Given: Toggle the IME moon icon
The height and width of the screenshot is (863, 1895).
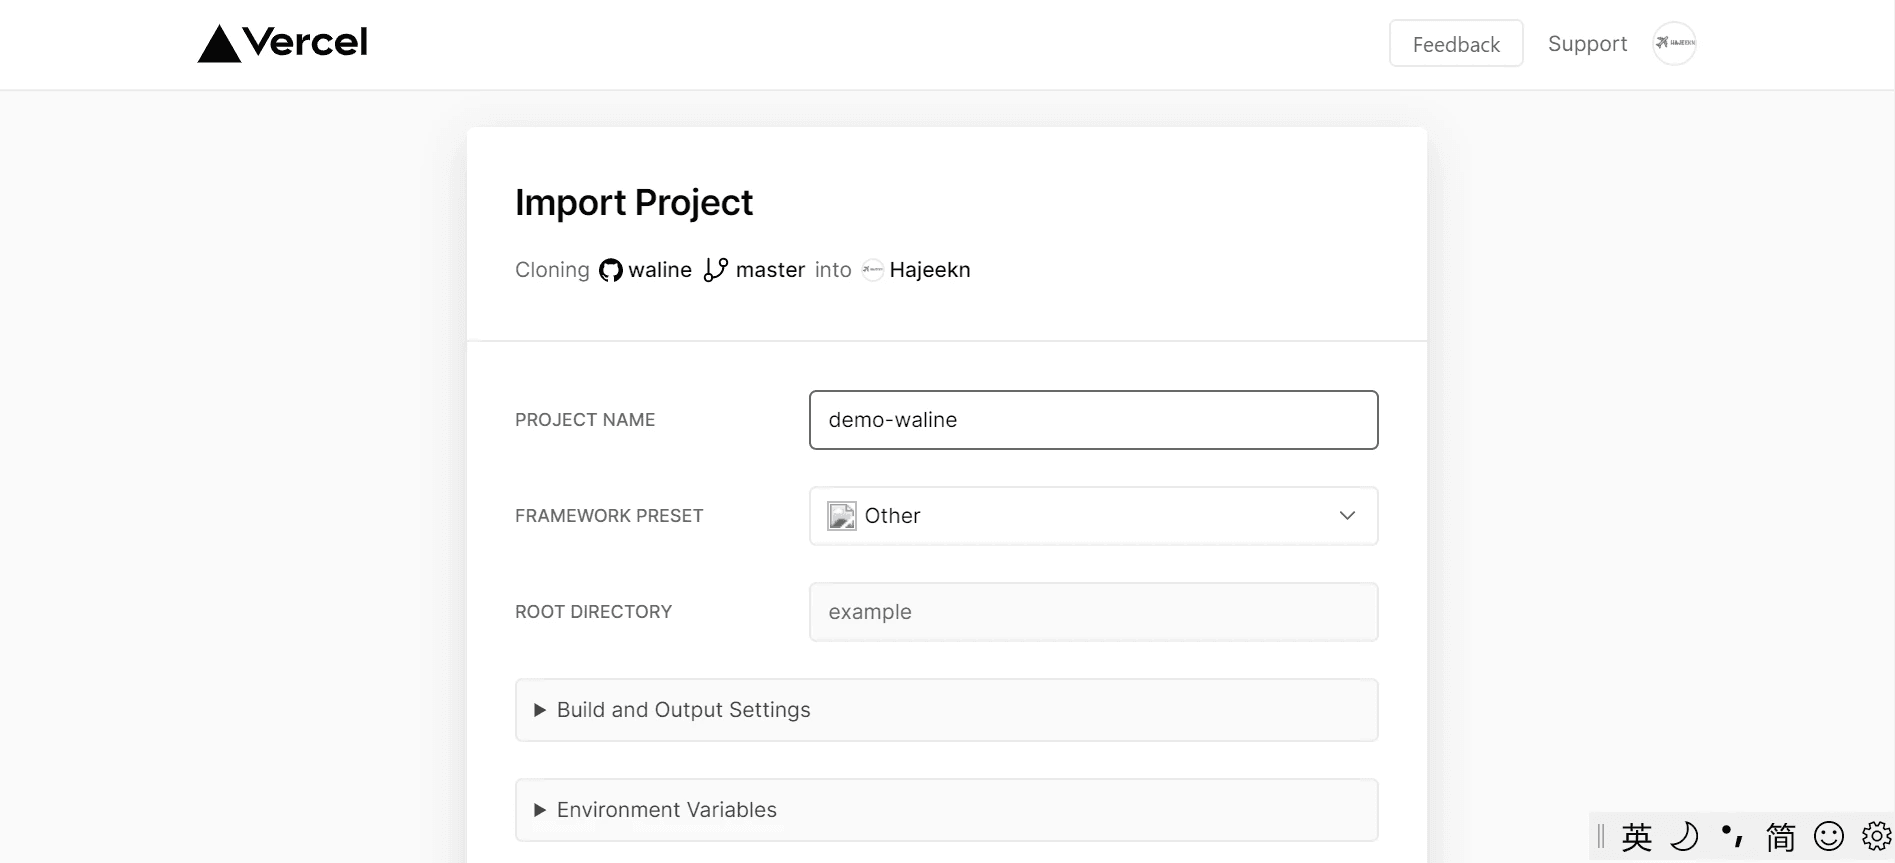Looking at the screenshot, I should click(1684, 836).
